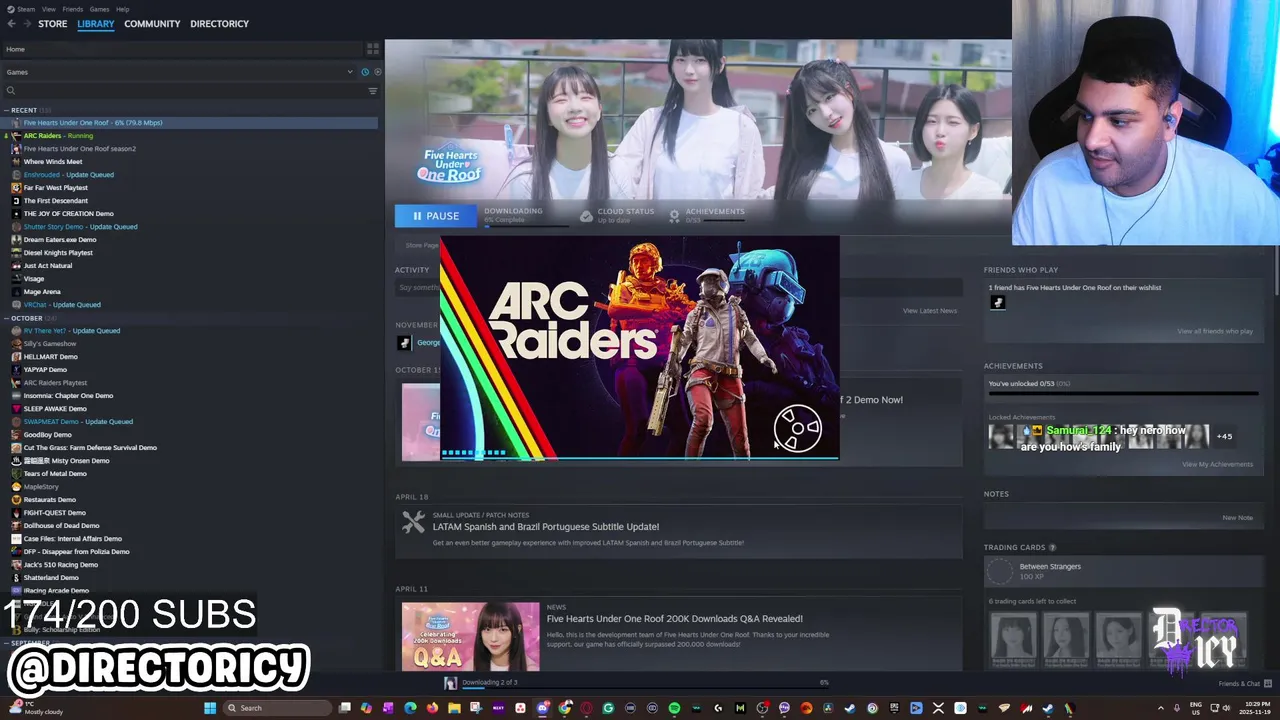The width and height of the screenshot is (1280, 720).
Task: Click View My Achievements link
Action: [1217, 464]
